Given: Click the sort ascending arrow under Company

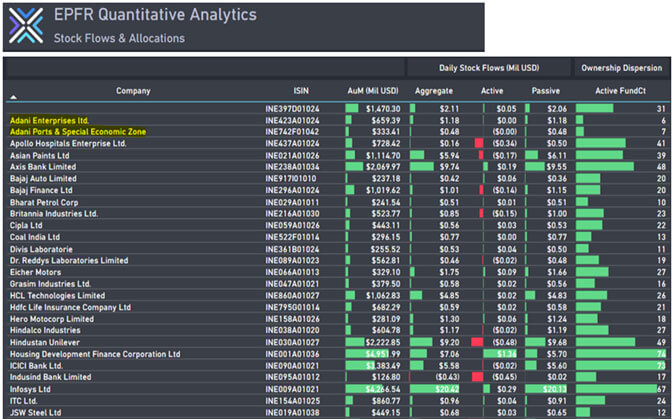Looking at the screenshot, I should tap(13, 97).
